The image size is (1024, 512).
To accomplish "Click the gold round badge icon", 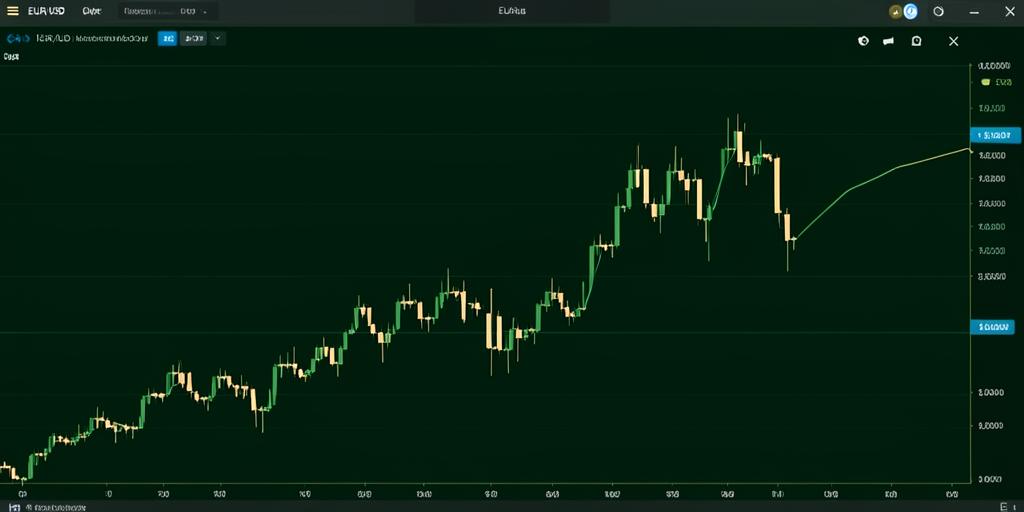I will point(895,11).
